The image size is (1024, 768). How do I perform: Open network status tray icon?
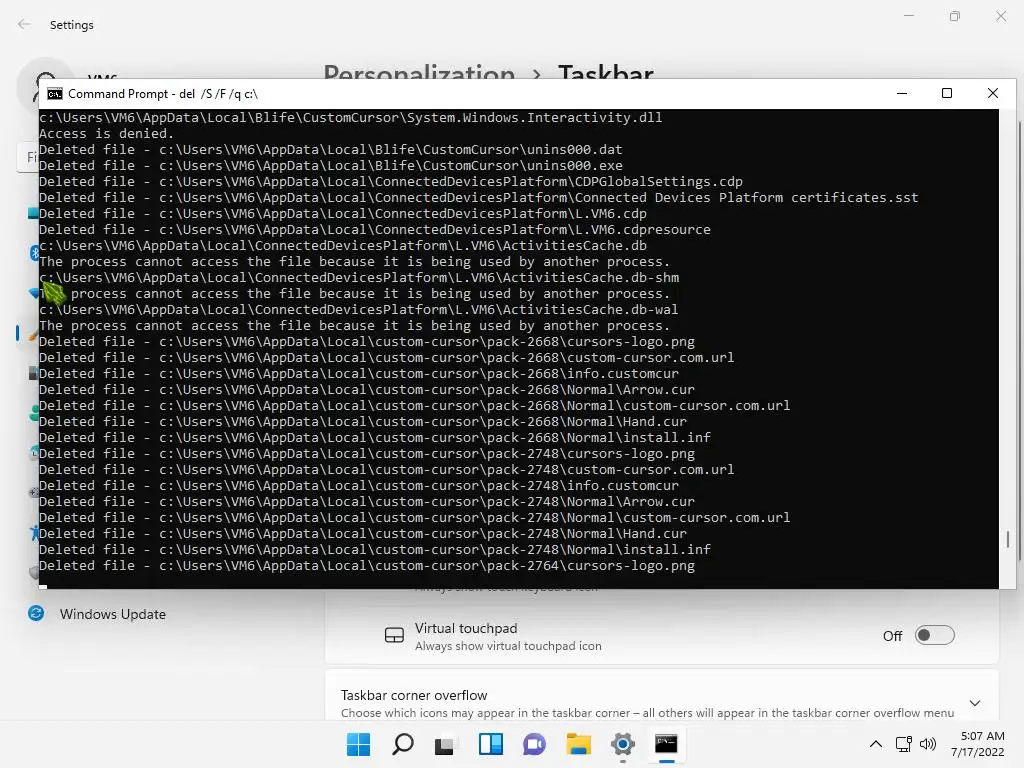[x=904, y=744]
